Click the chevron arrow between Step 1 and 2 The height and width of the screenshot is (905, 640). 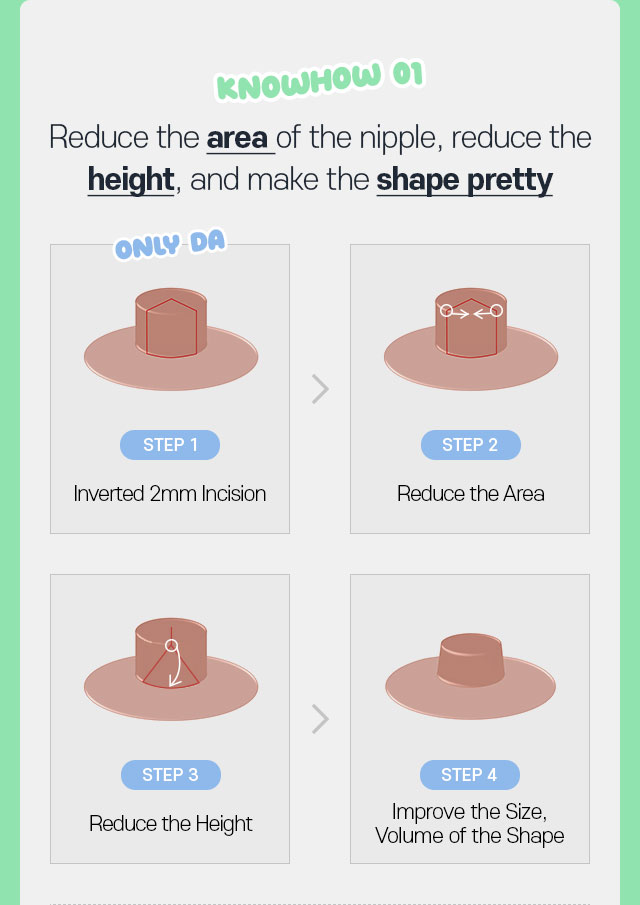point(320,389)
